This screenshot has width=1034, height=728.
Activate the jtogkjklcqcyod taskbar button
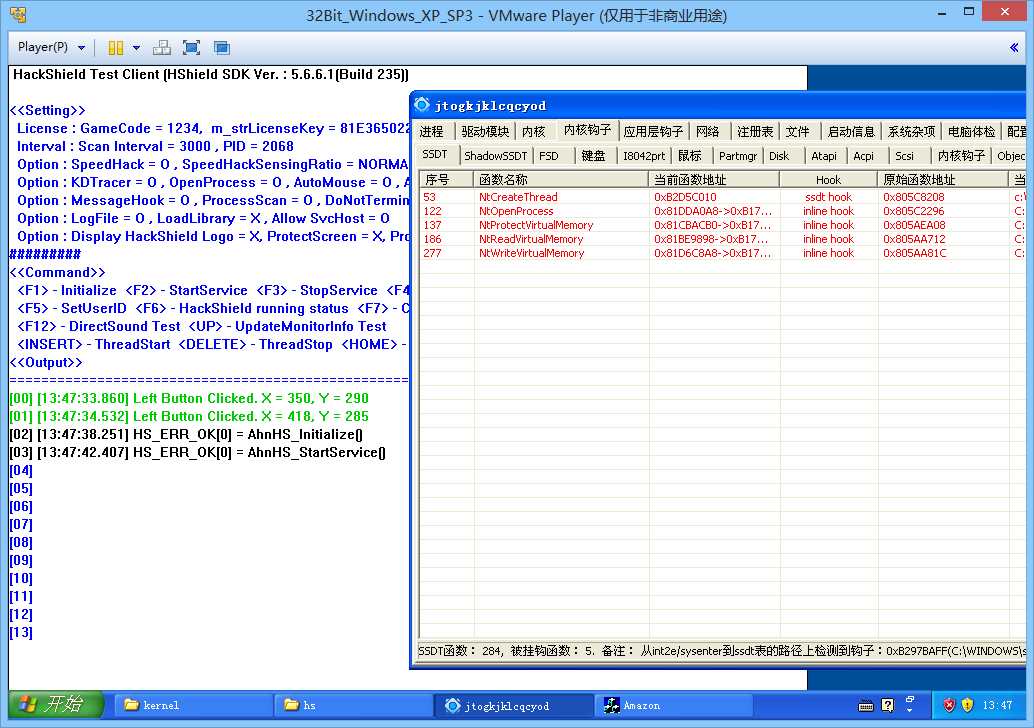[514, 706]
